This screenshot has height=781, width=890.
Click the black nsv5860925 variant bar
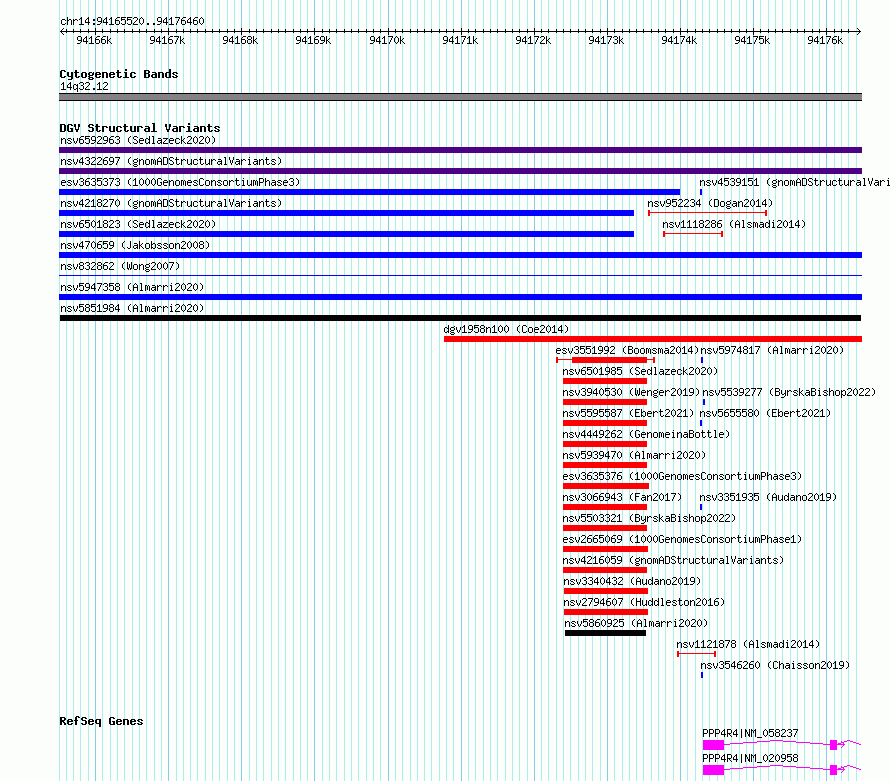tap(605, 633)
